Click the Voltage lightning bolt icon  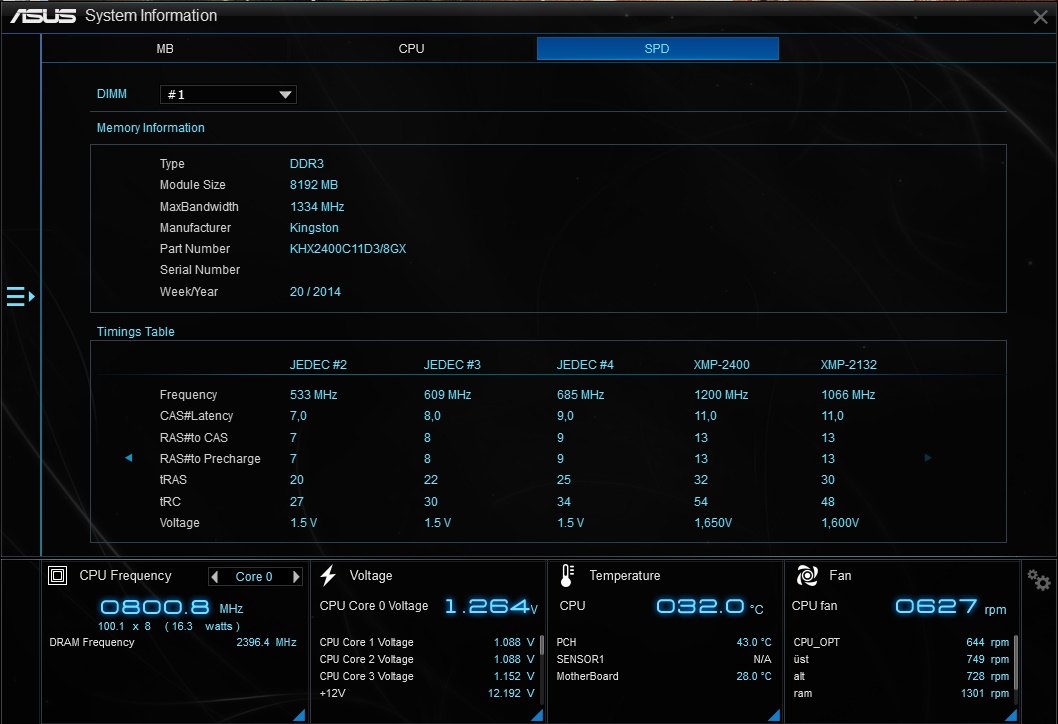pos(328,576)
